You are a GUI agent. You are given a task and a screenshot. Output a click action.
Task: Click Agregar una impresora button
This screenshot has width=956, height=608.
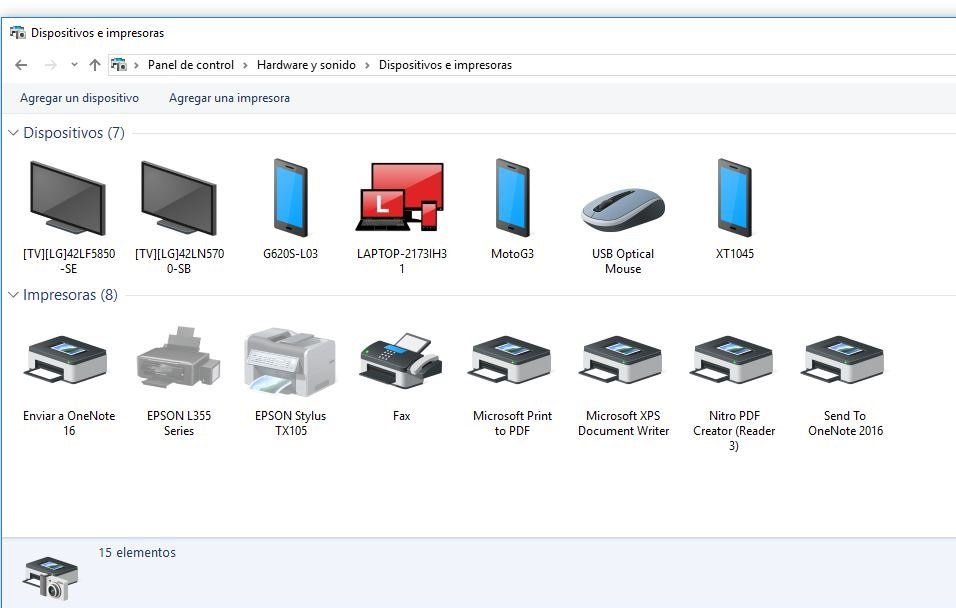tap(229, 98)
